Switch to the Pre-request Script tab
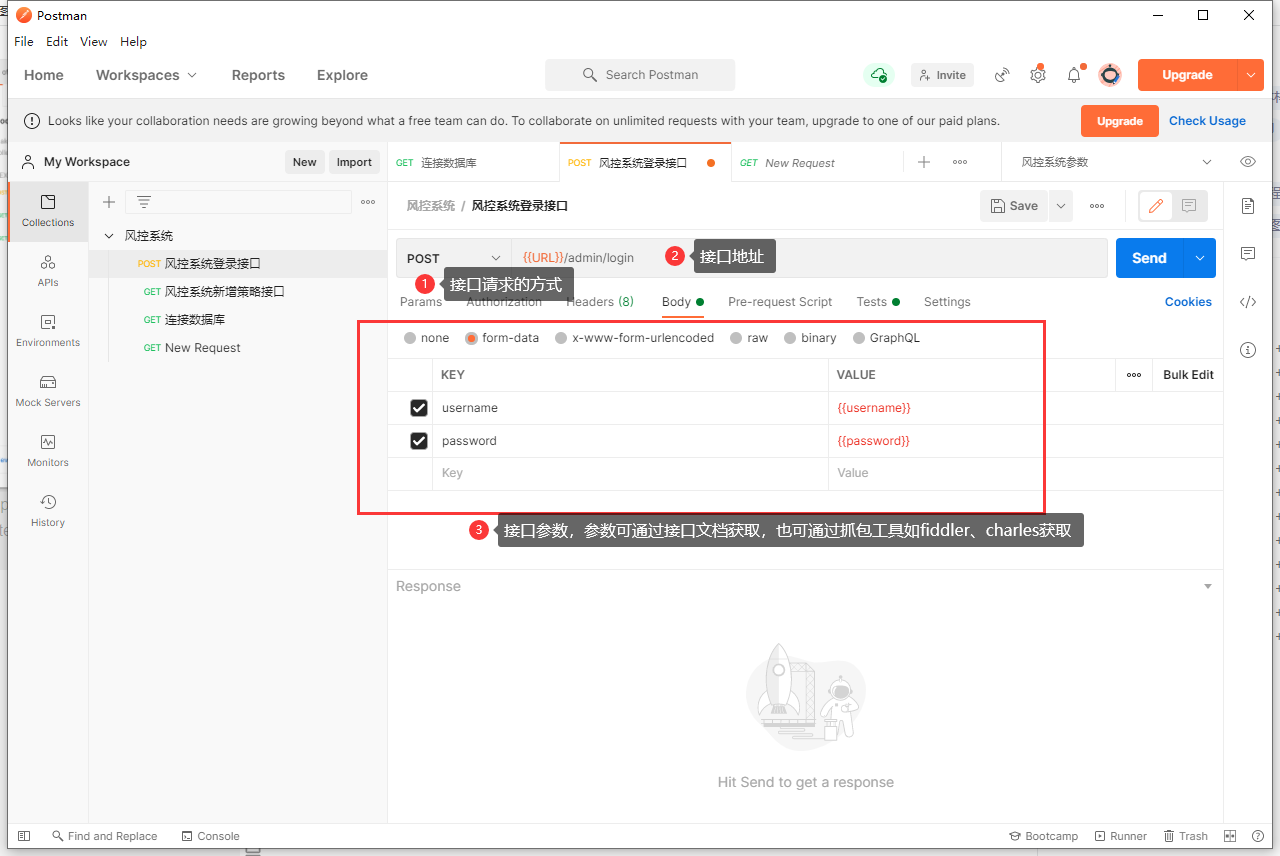This screenshot has height=856, width=1280. (781, 301)
